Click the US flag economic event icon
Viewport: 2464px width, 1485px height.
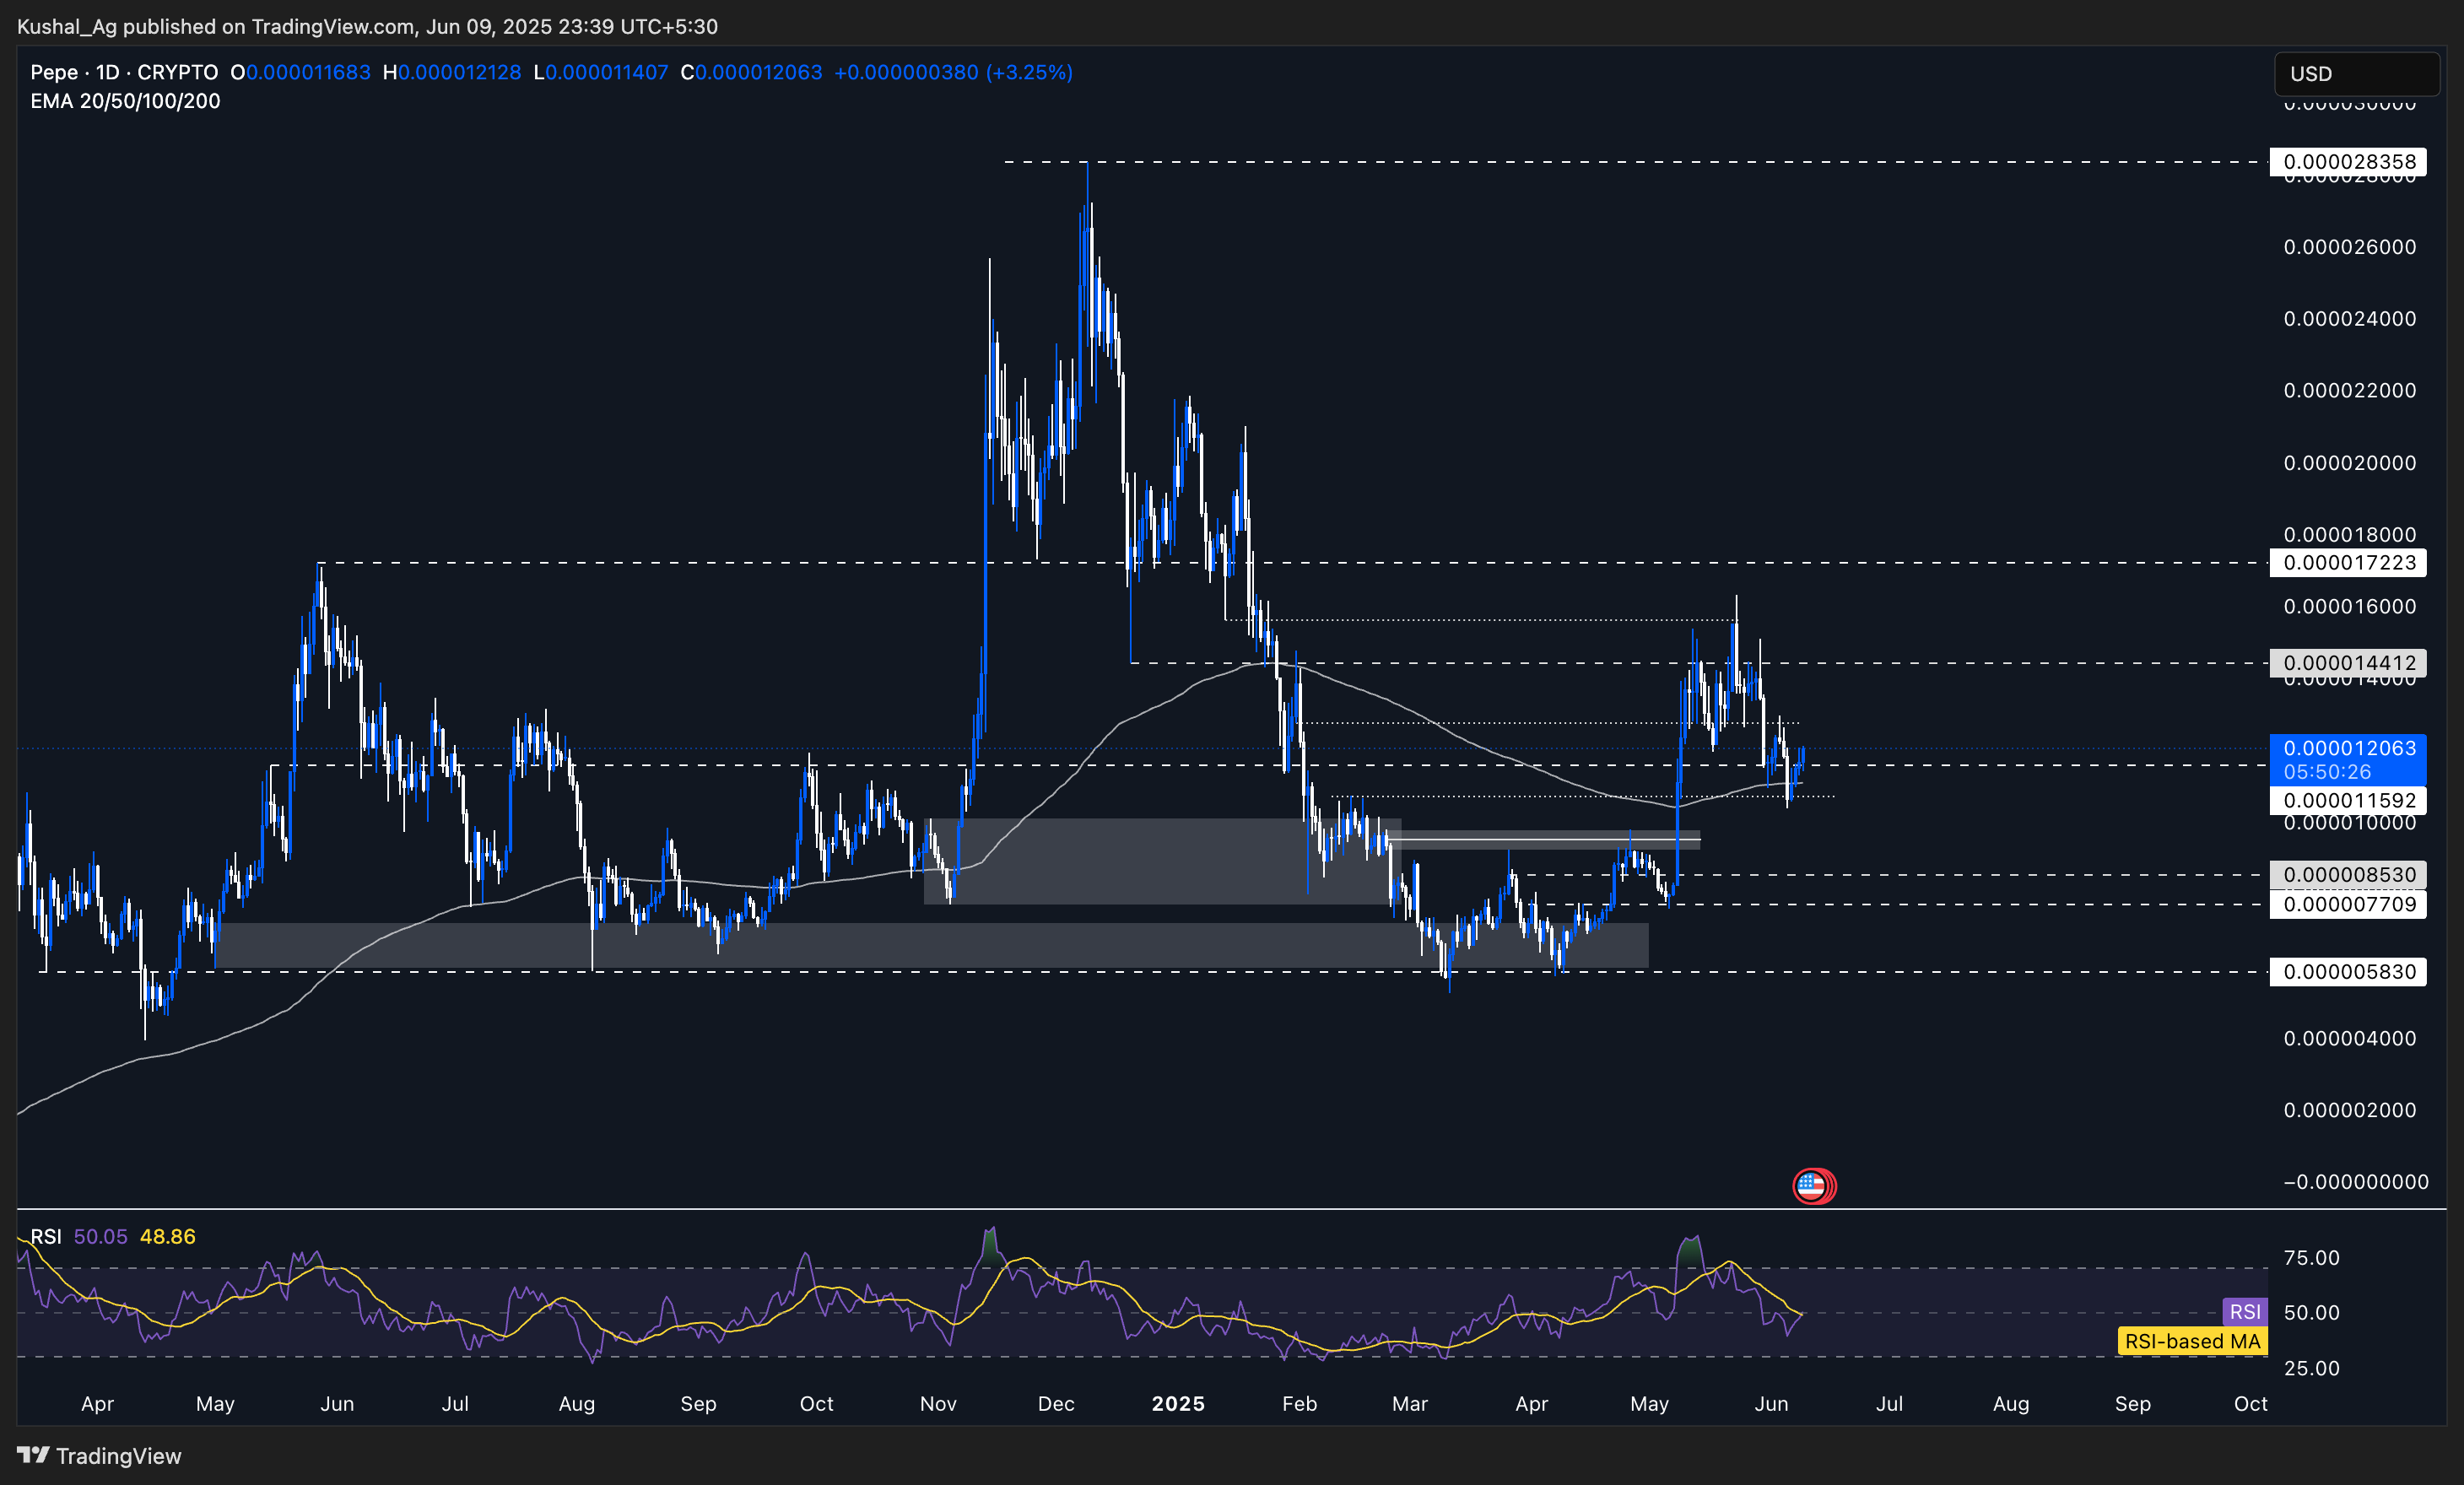1811,1186
